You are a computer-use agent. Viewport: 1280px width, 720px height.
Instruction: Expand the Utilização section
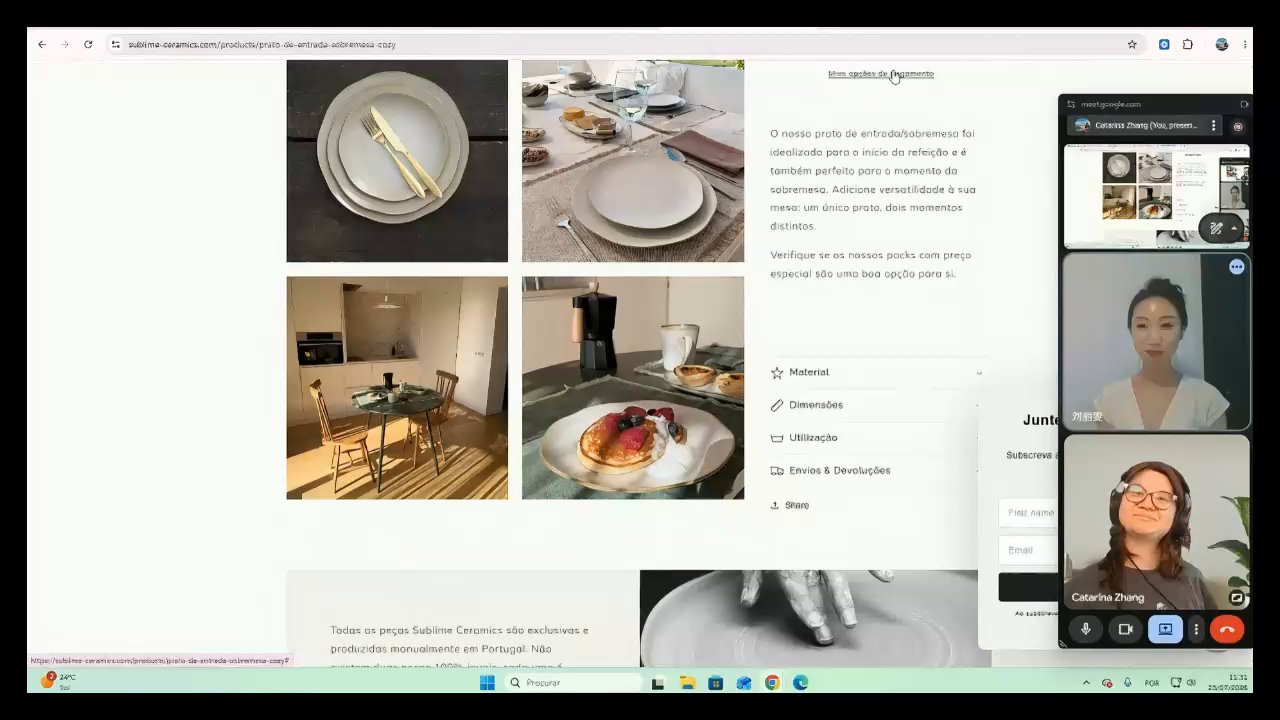click(877, 438)
